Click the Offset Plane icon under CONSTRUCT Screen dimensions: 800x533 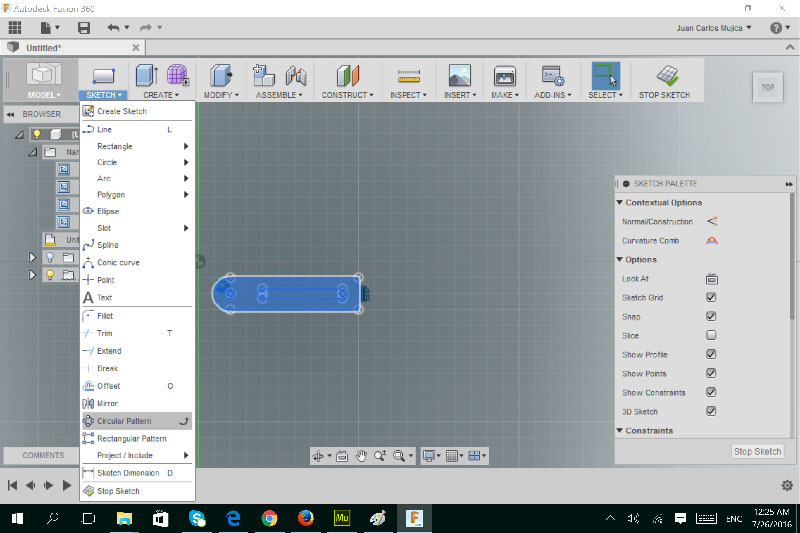pos(348,75)
